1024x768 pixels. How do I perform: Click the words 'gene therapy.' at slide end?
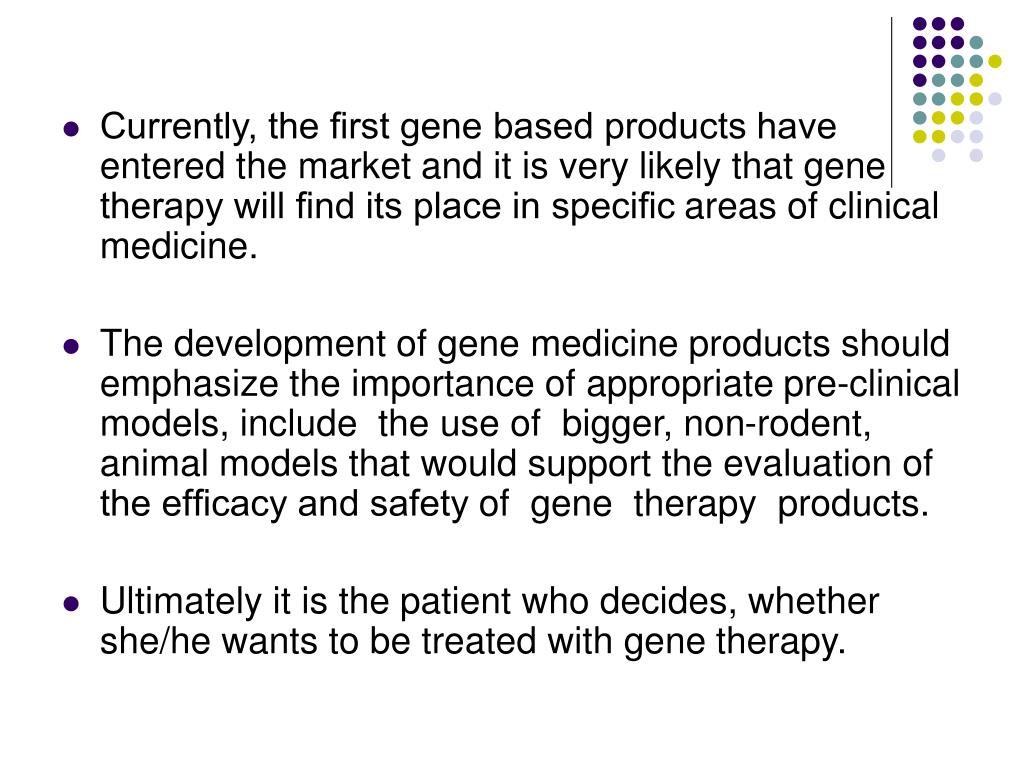pos(734,643)
